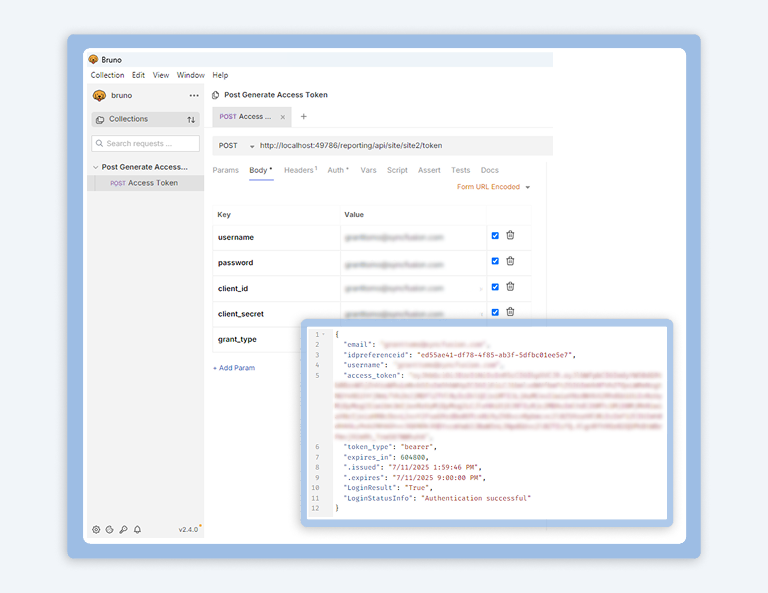Screen dimensions: 768x593
Task: Open the View menu
Action: 161,75
